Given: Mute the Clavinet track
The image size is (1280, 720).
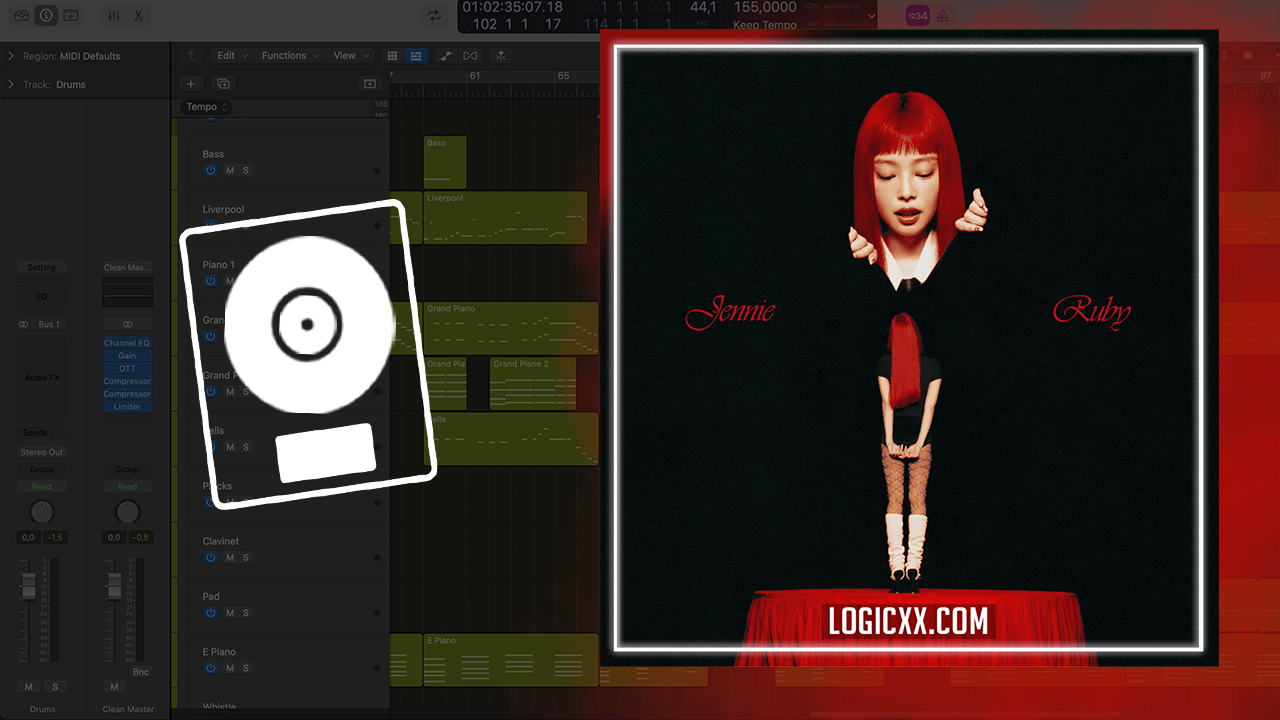Looking at the screenshot, I should 230,558.
